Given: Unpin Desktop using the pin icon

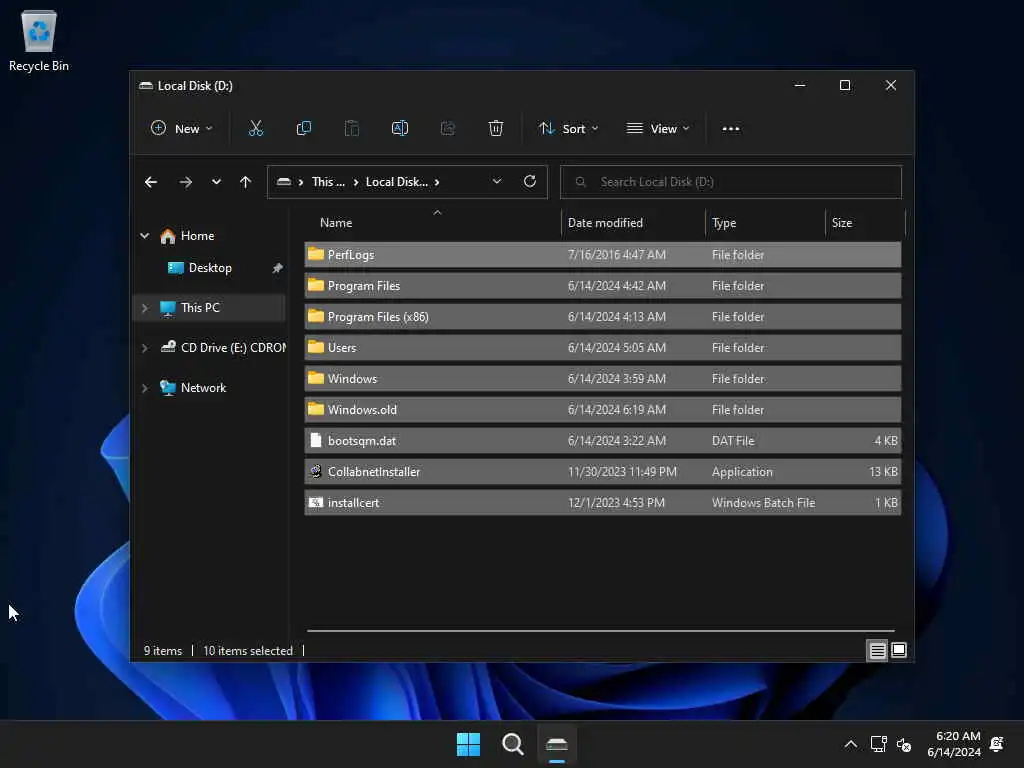Looking at the screenshot, I should [278, 268].
